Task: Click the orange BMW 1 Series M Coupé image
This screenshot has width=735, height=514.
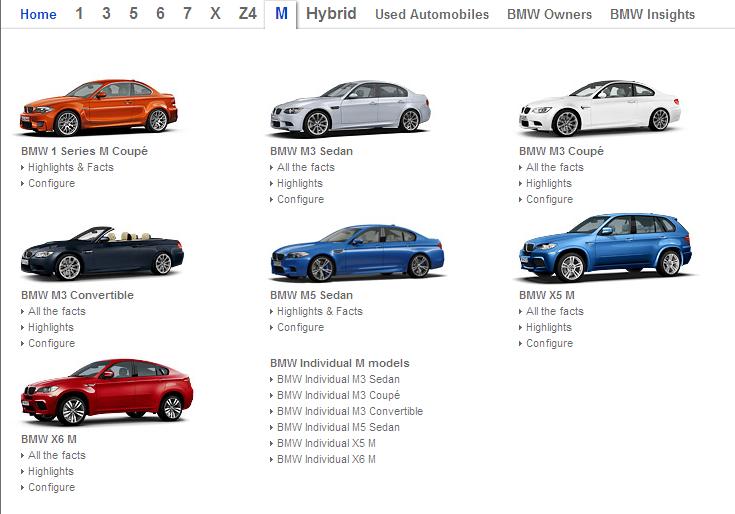Action: coord(98,108)
